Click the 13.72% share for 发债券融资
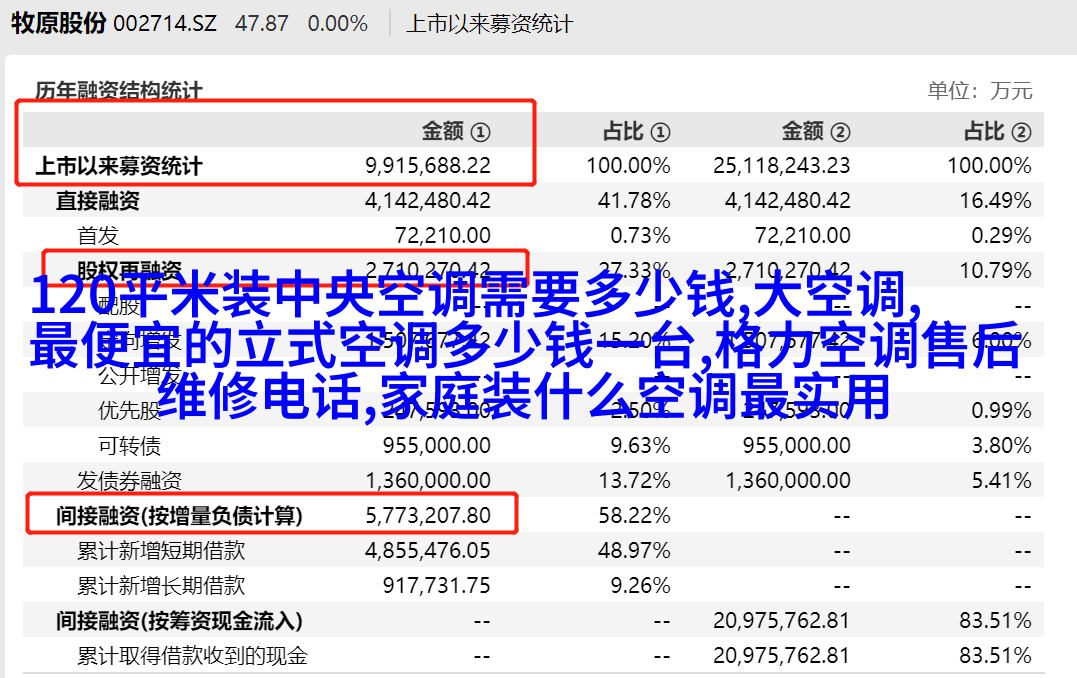 coord(634,481)
